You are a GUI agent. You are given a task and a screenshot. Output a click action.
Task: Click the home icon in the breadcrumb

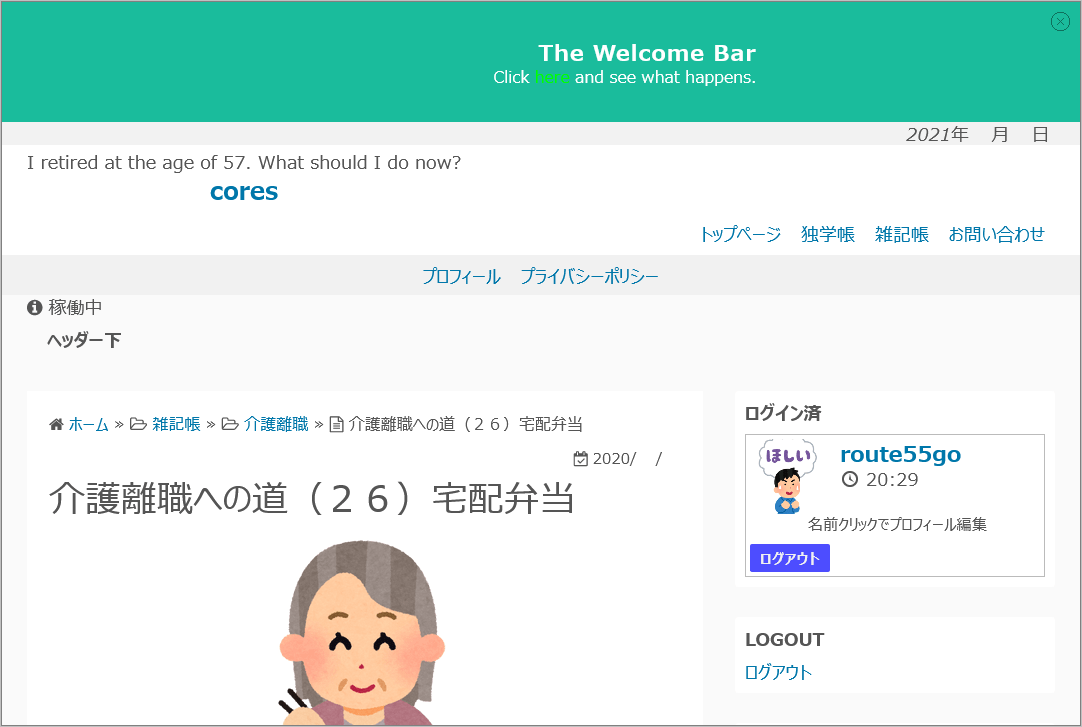coord(56,424)
